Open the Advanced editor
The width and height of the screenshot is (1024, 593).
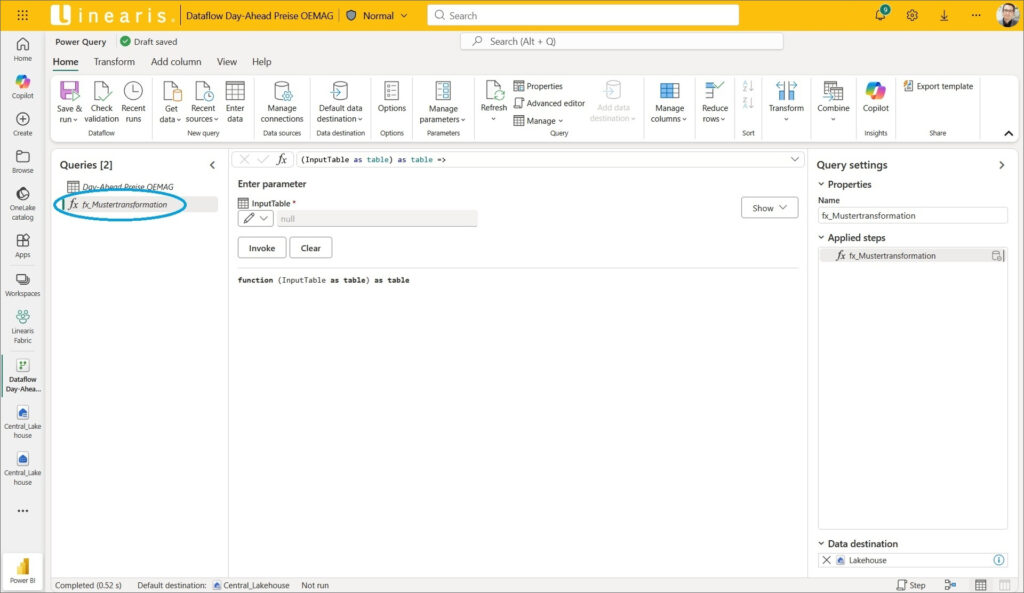click(549, 103)
